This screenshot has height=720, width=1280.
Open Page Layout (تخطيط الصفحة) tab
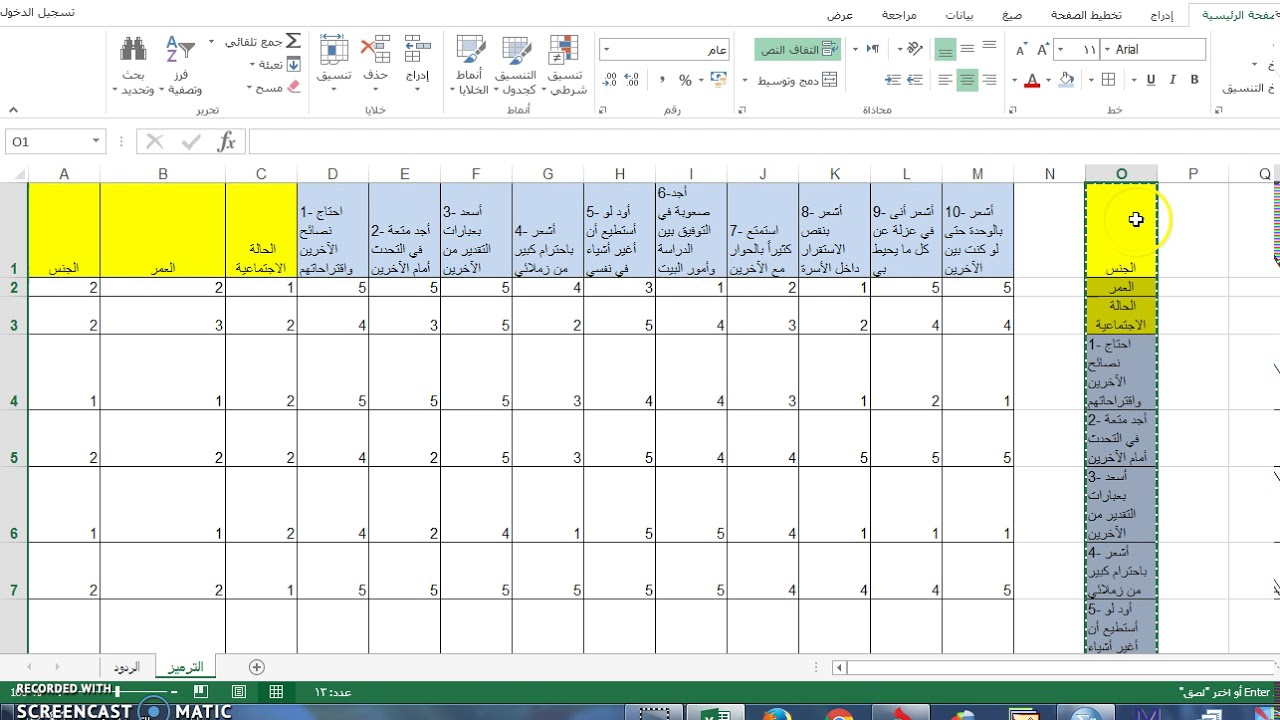tap(1086, 15)
